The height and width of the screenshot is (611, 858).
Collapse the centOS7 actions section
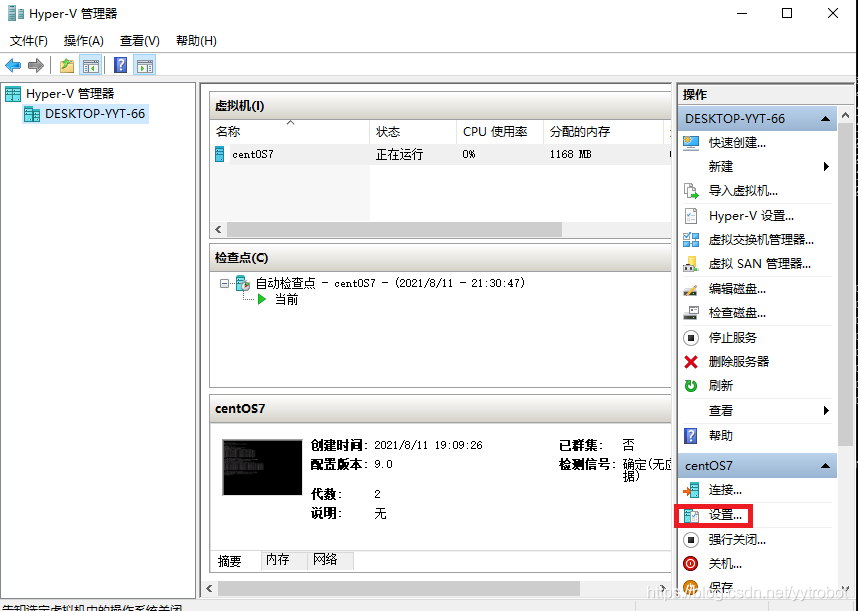[825, 466]
